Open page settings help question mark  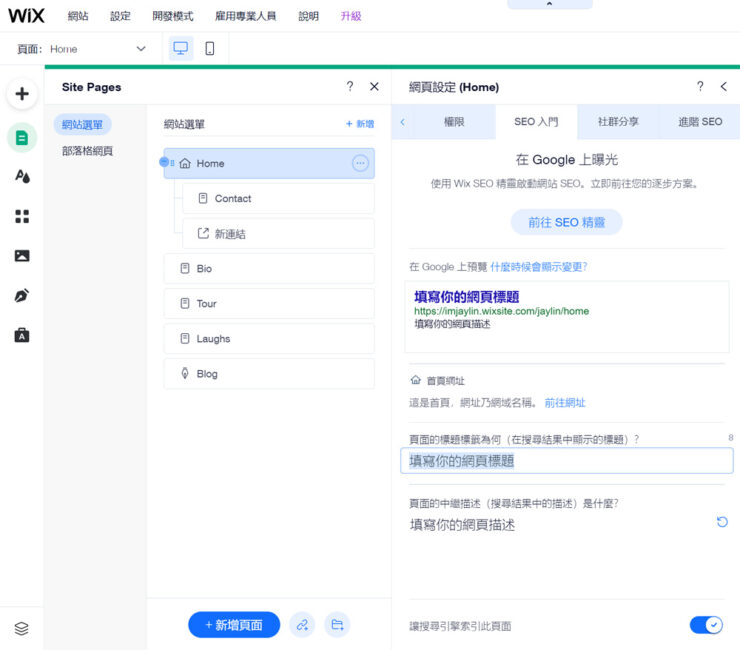pos(700,86)
